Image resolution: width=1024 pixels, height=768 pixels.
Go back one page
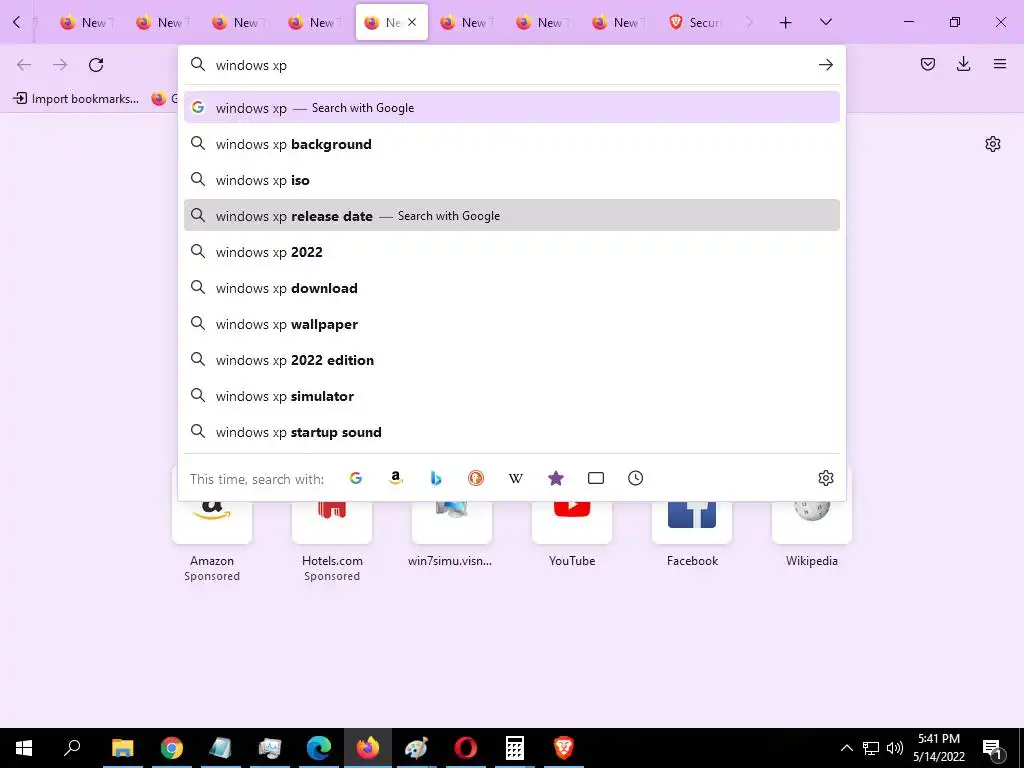24,65
